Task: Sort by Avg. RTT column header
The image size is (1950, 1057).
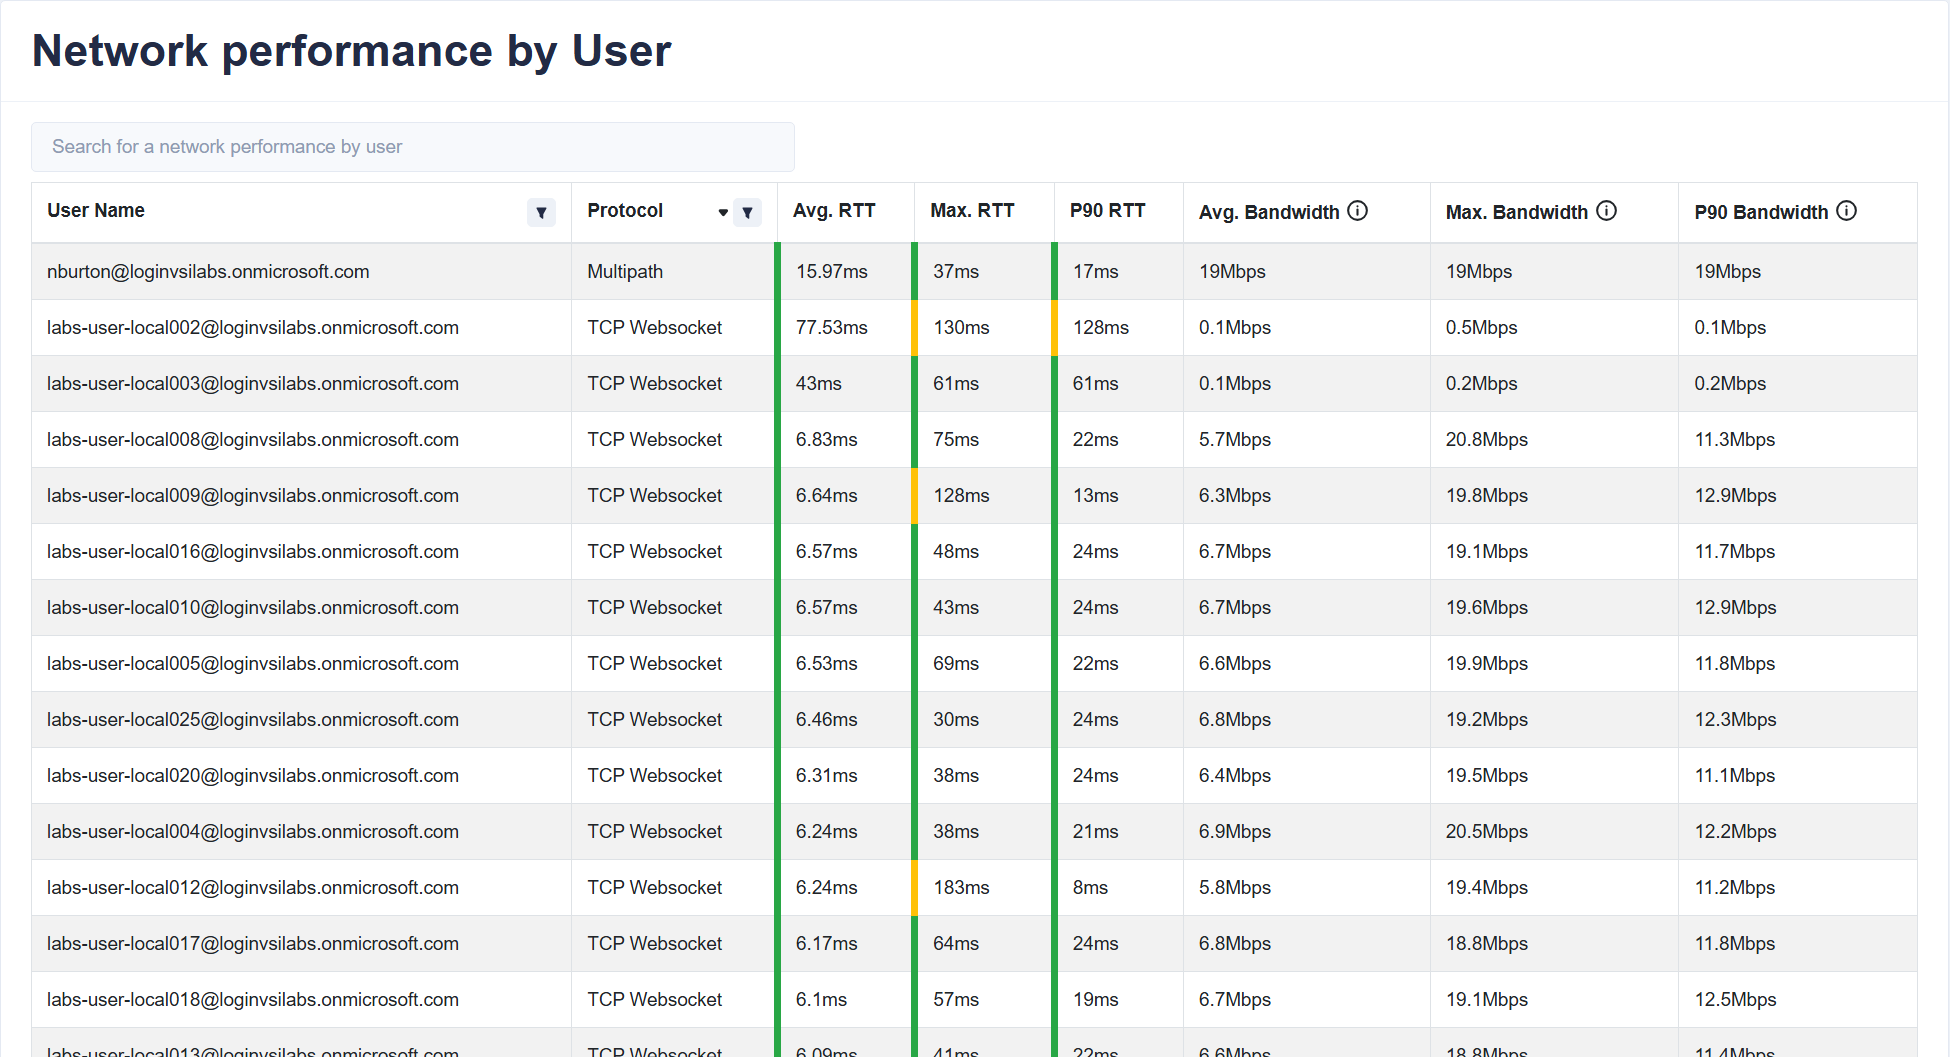Action: tap(834, 211)
